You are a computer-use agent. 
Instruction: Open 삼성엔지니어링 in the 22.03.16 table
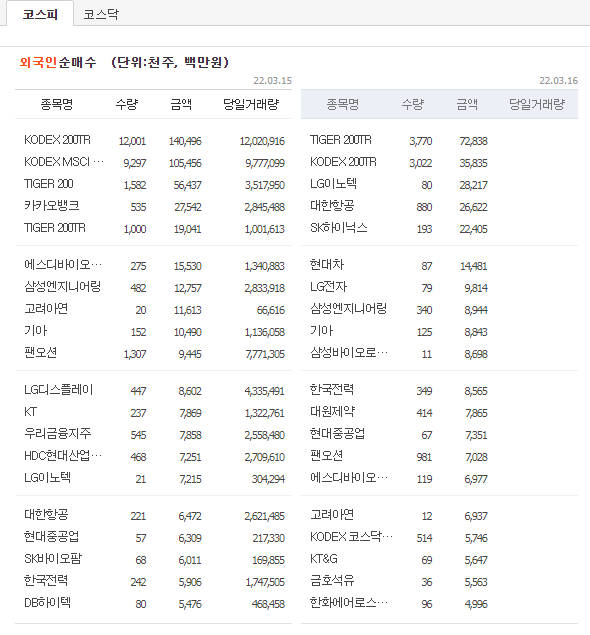point(348,309)
